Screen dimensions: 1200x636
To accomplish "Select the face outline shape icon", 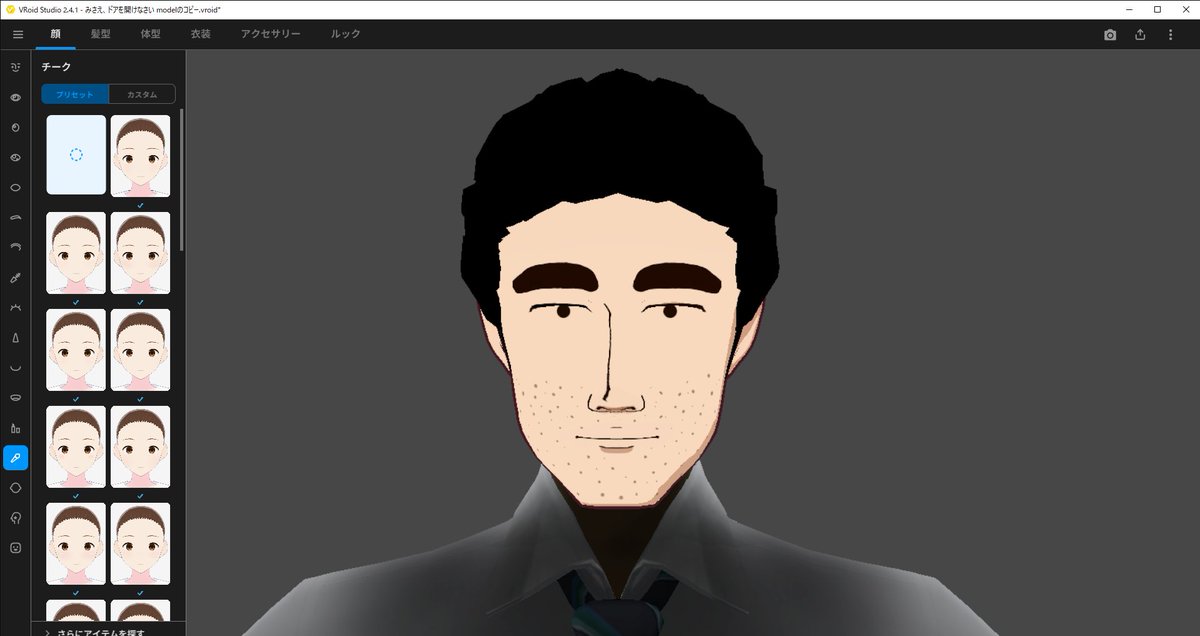I will [15, 488].
